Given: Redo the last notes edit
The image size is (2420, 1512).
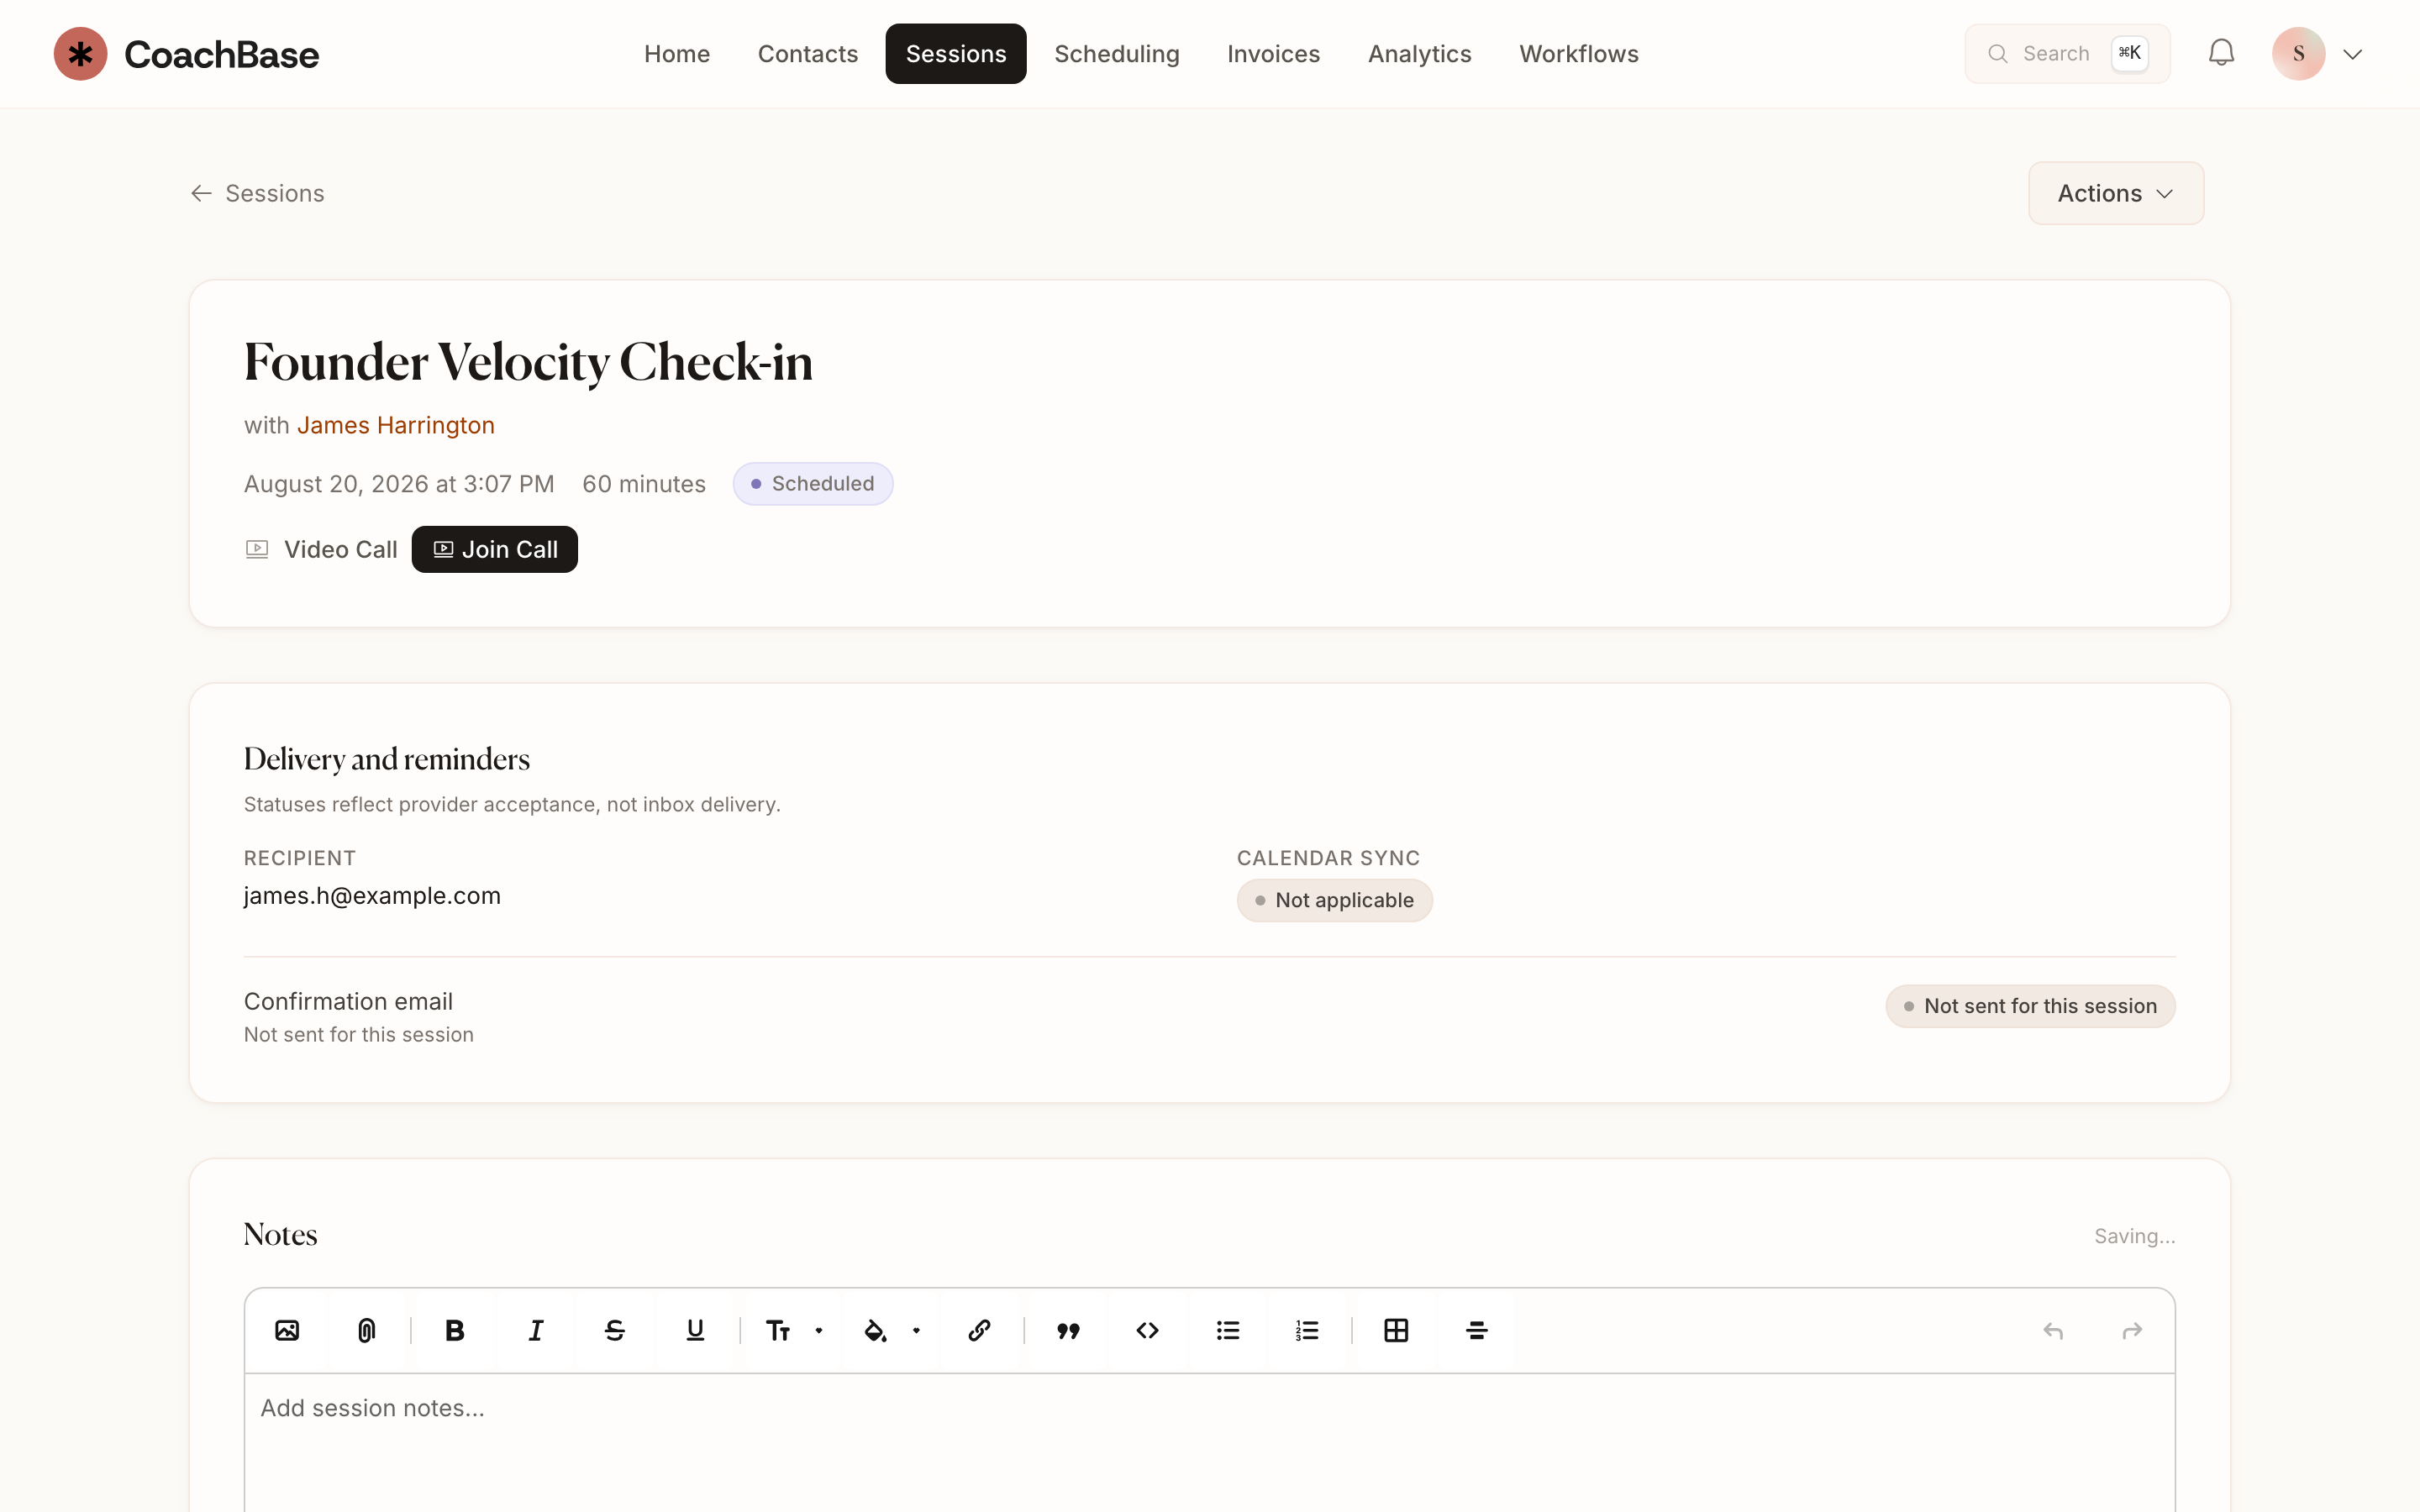Looking at the screenshot, I should (x=2132, y=1330).
